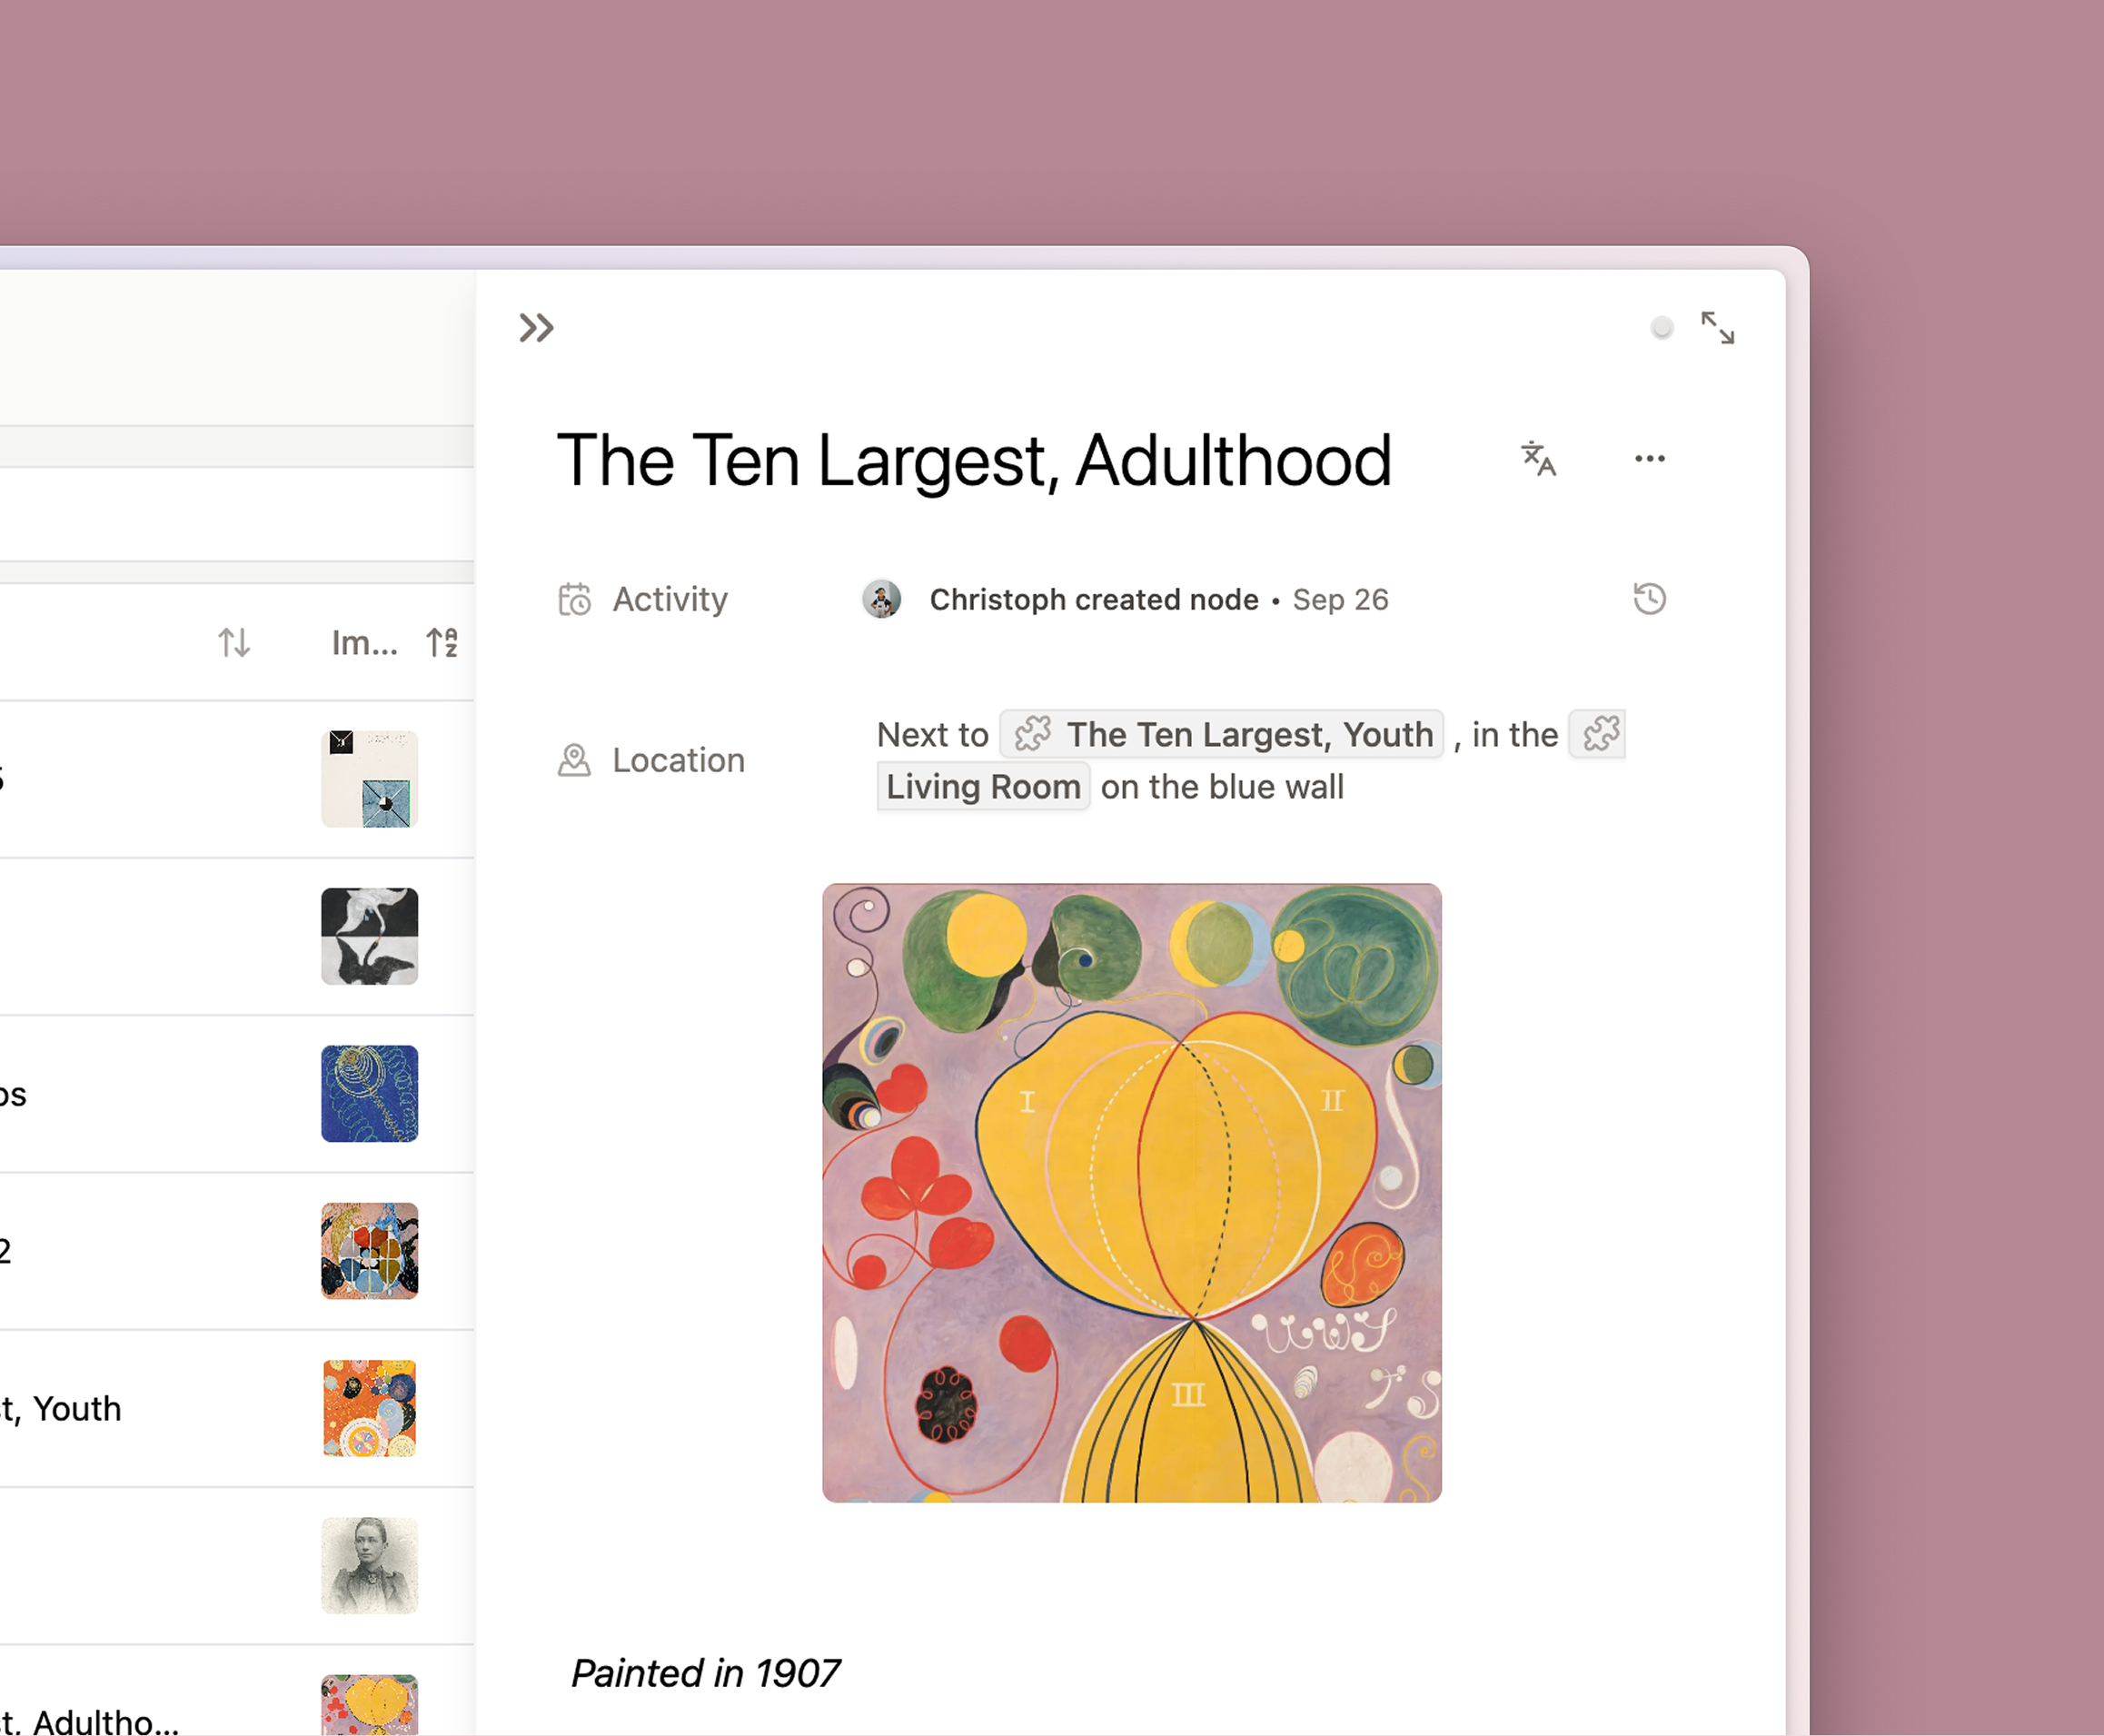Open the pale geometric painting thumbnail
Image resolution: width=2104 pixels, height=1736 pixels.
click(370, 779)
